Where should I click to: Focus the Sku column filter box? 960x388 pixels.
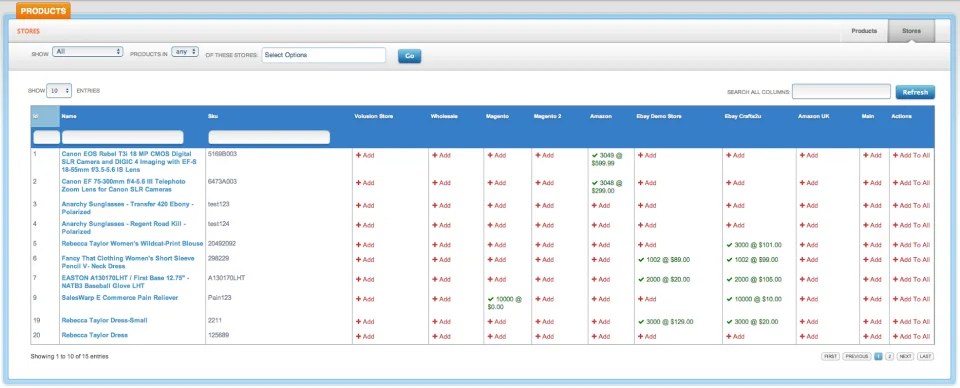click(x=269, y=137)
